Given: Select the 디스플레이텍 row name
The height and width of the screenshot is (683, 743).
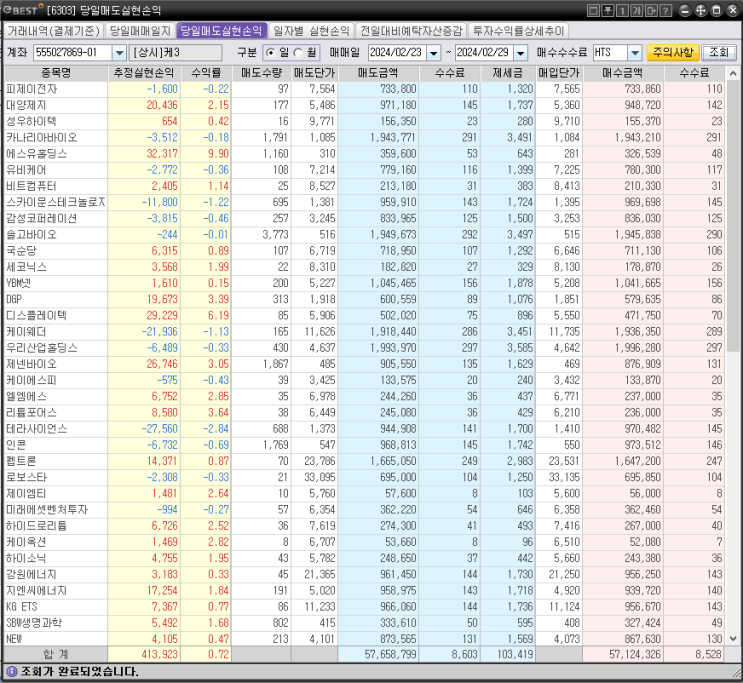Looking at the screenshot, I should click(x=36, y=315).
